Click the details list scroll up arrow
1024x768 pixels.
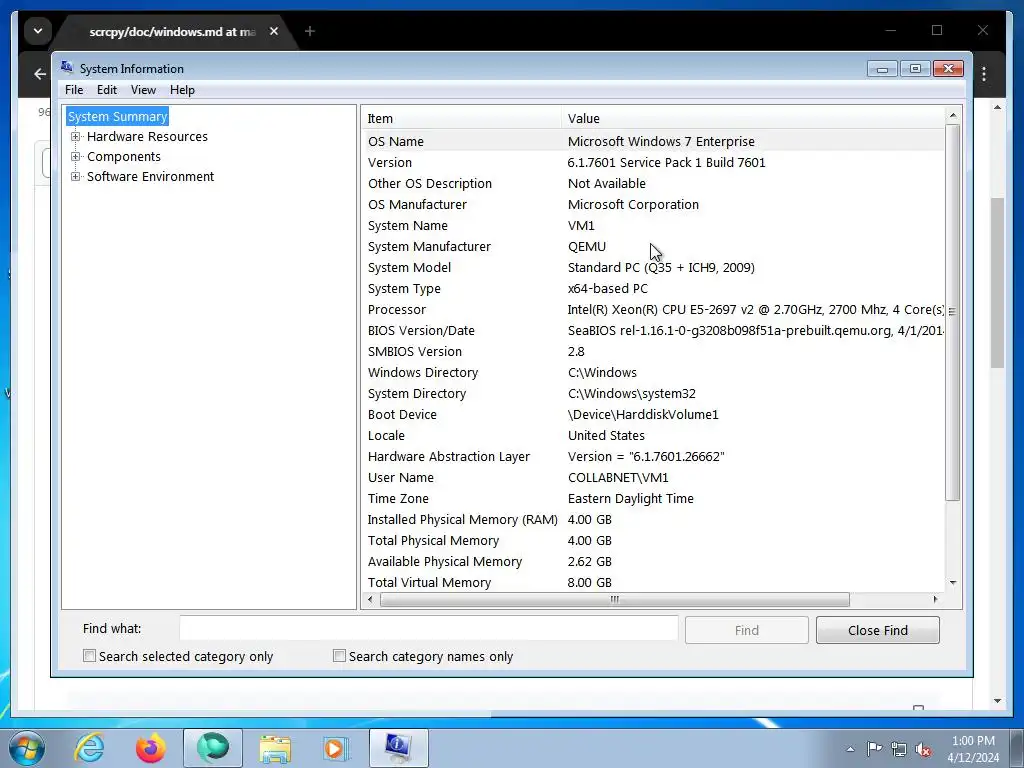coord(953,116)
